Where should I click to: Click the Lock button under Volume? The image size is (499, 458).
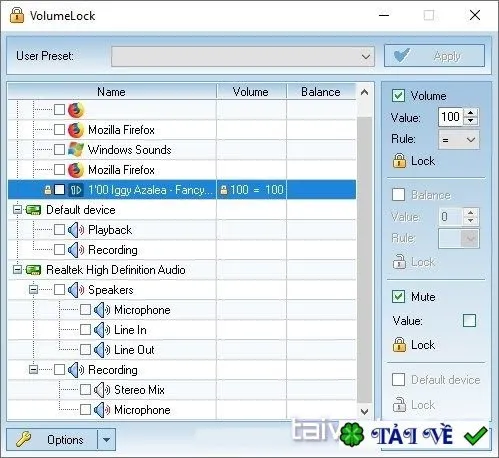coord(414,161)
